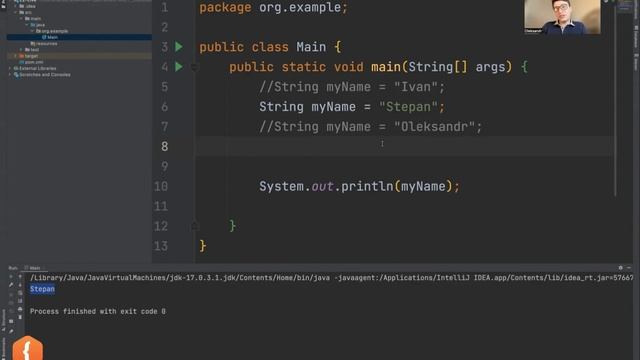Click the Scratches and Consoles label
This screenshot has width=640, height=360.
(45, 75)
